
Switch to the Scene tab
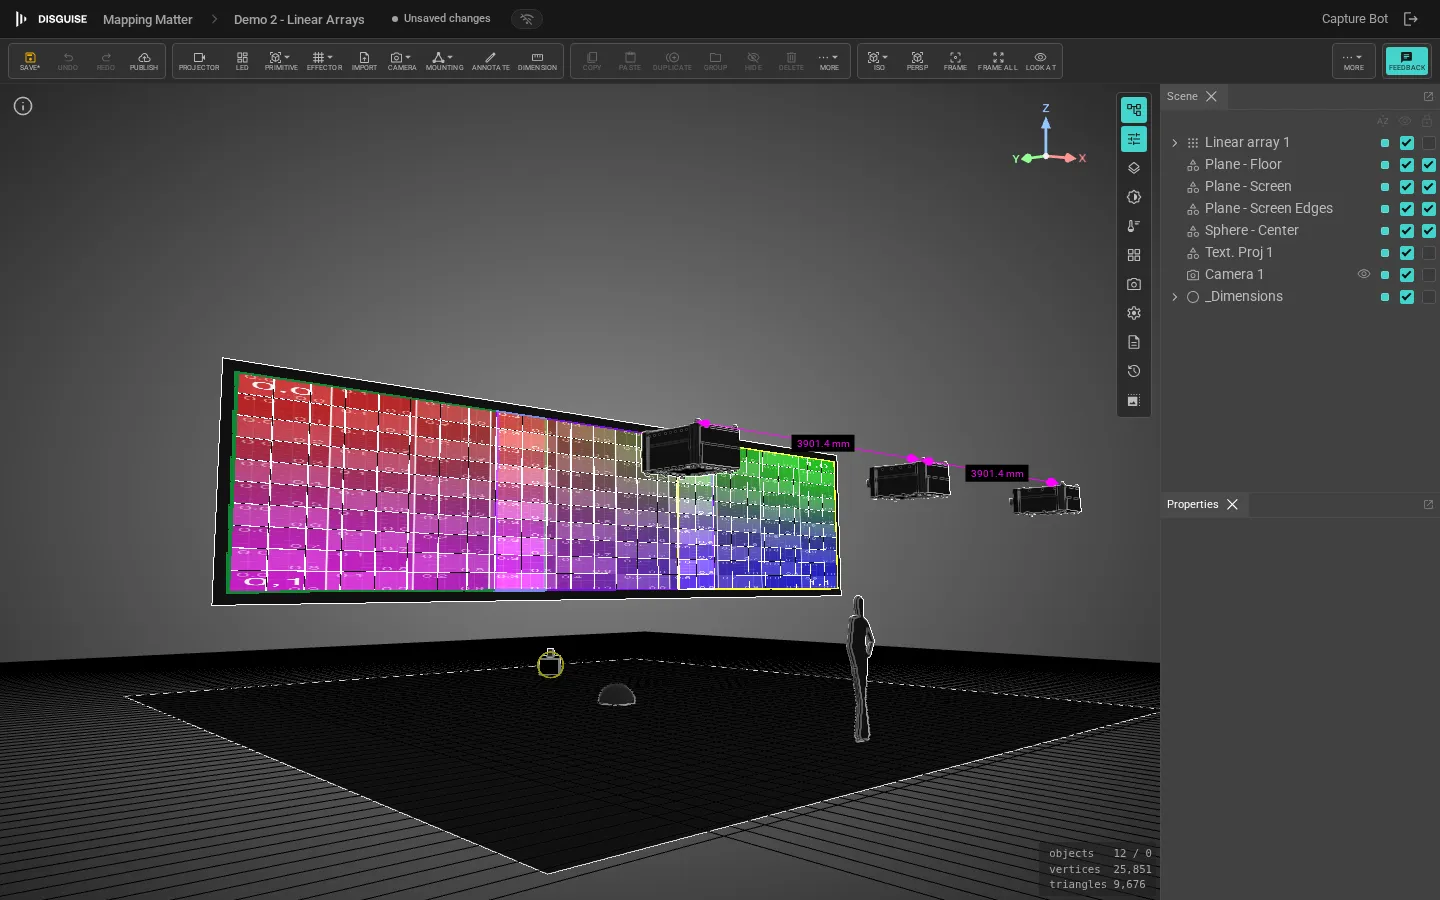pyautogui.click(x=1182, y=97)
